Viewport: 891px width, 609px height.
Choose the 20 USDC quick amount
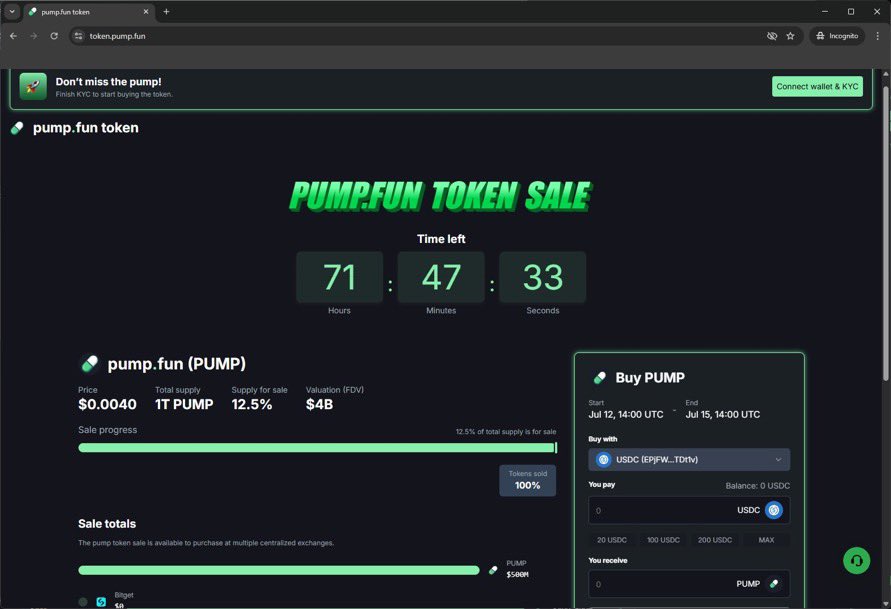[x=611, y=540]
